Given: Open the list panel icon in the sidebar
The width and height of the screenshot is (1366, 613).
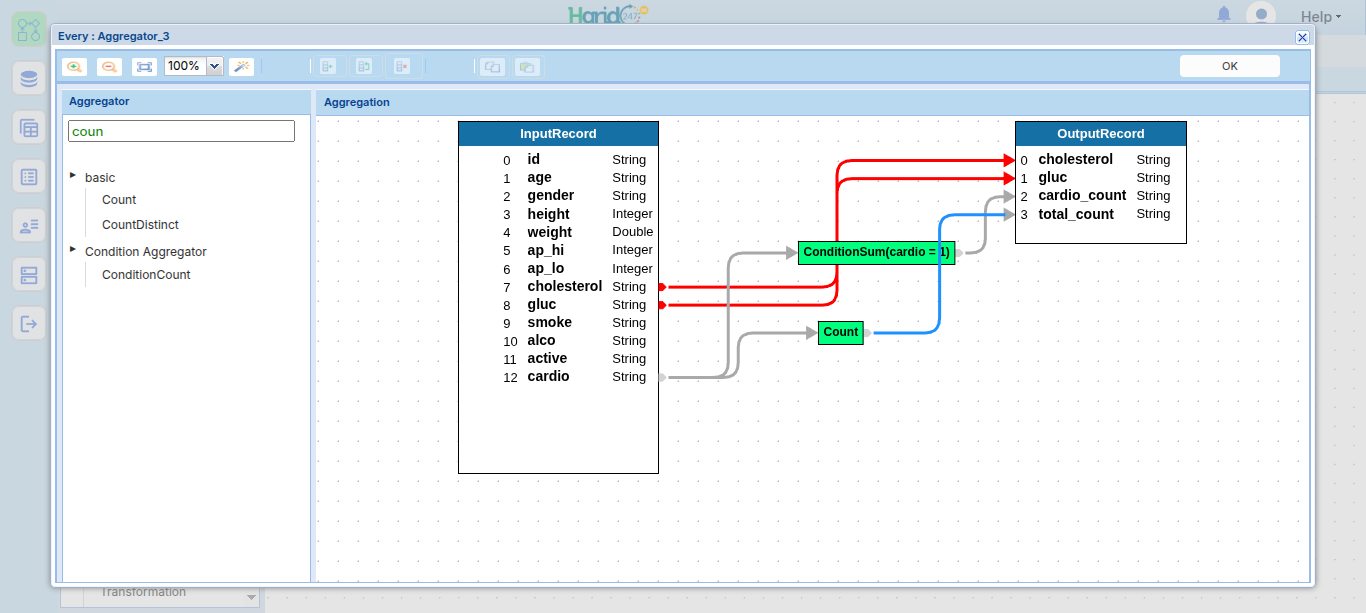Looking at the screenshot, I should coord(29,177).
